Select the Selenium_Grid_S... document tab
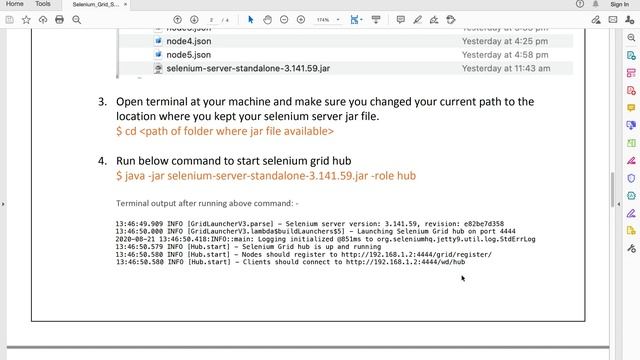Viewport: 640px width, 360px height. [96, 4]
